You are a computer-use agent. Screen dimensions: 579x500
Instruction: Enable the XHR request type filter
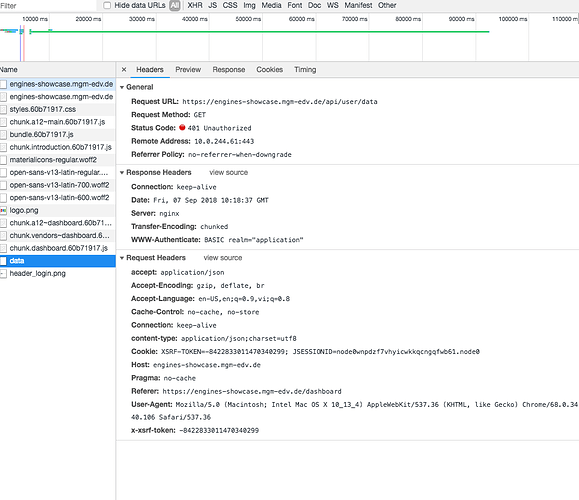coord(195,5)
